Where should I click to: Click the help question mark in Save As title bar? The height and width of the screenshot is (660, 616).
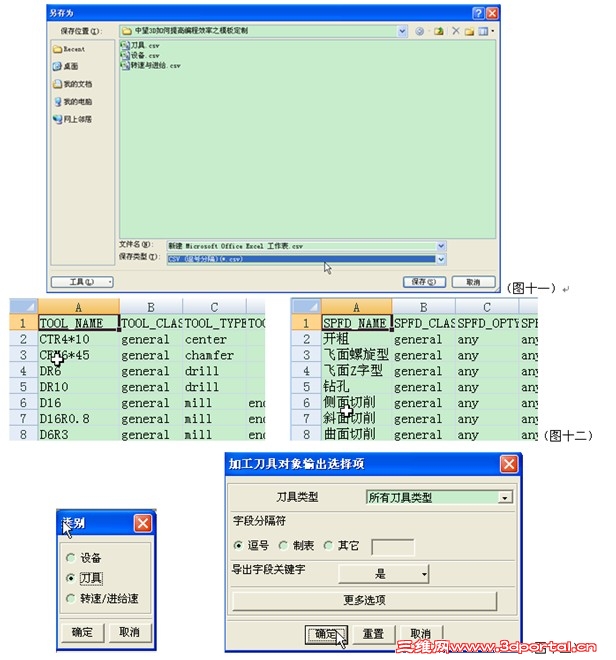coord(478,13)
